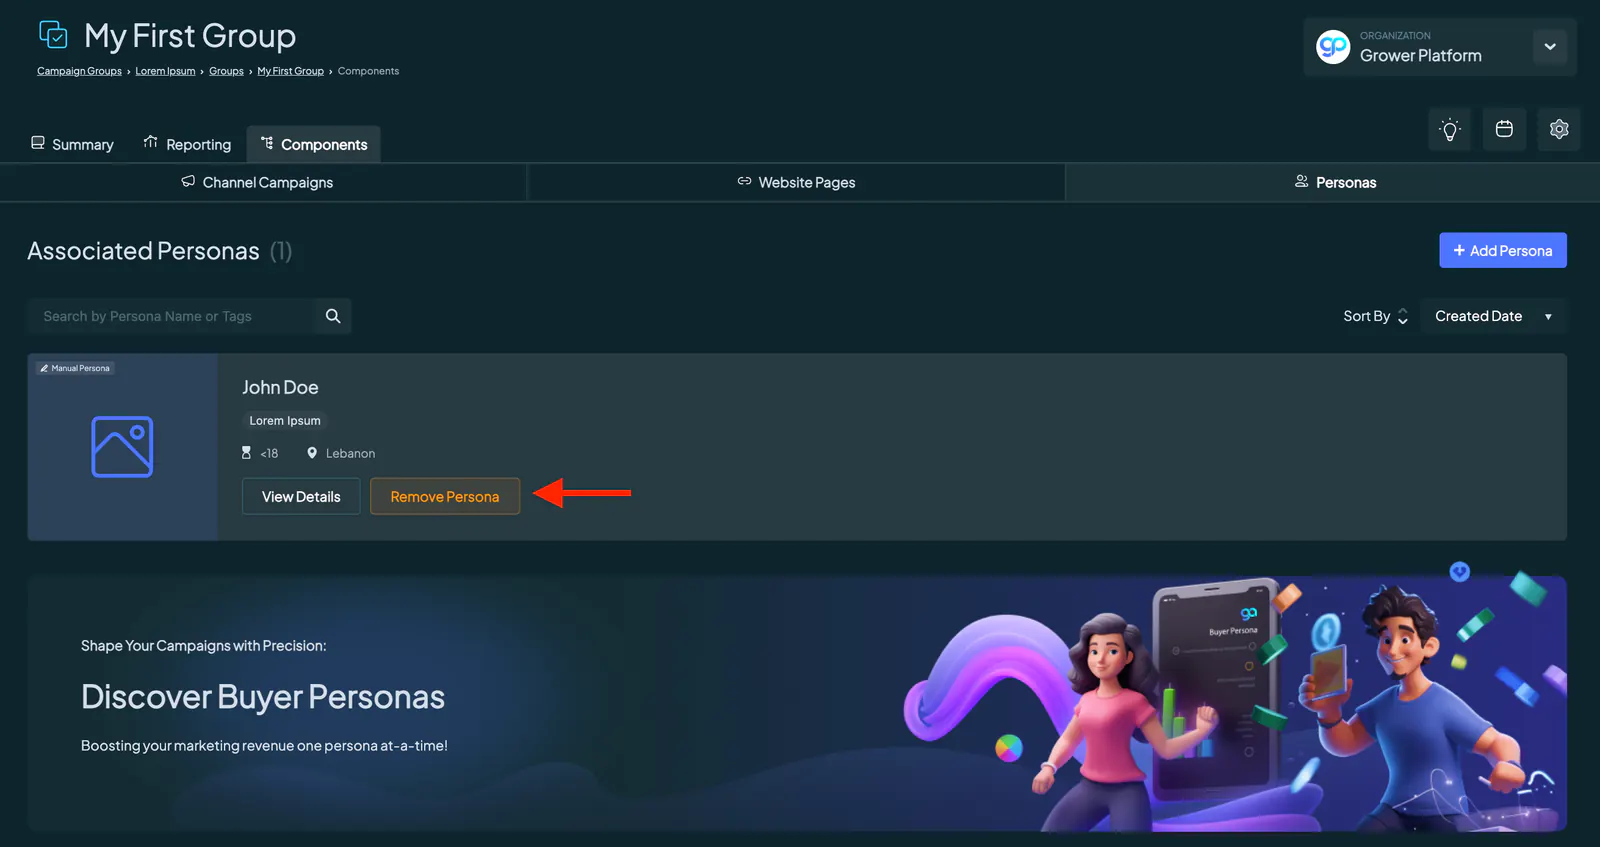Screen dimensions: 1600x847
Task: Click the Discover Buyer Personas heading
Action: point(263,697)
